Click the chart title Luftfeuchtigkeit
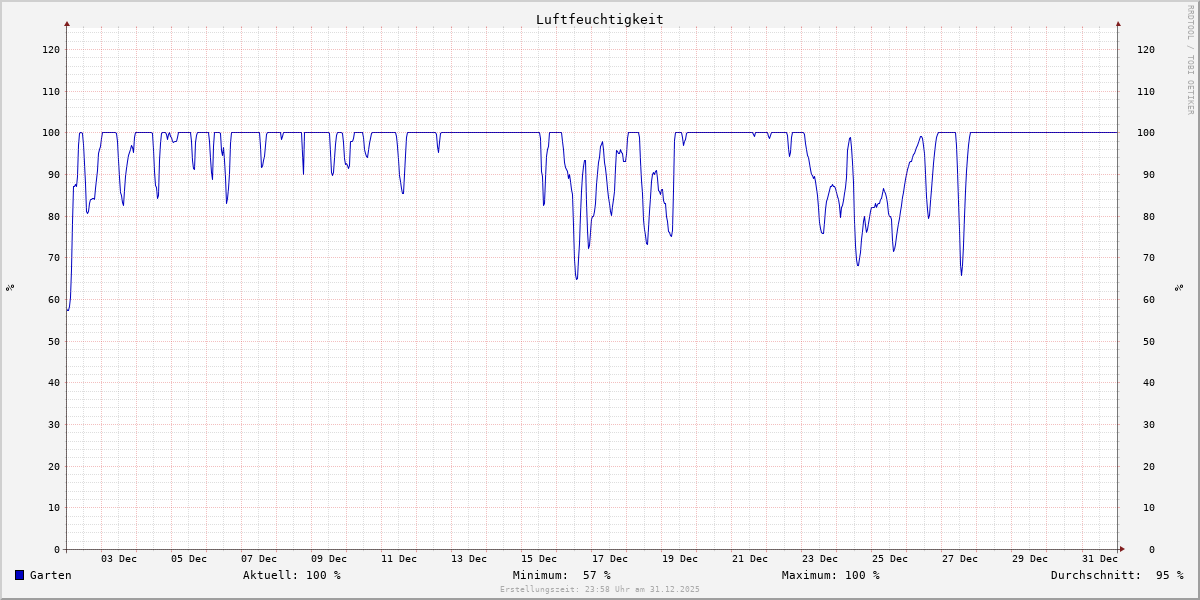The height and width of the screenshot is (600, 1200). [599, 19]
